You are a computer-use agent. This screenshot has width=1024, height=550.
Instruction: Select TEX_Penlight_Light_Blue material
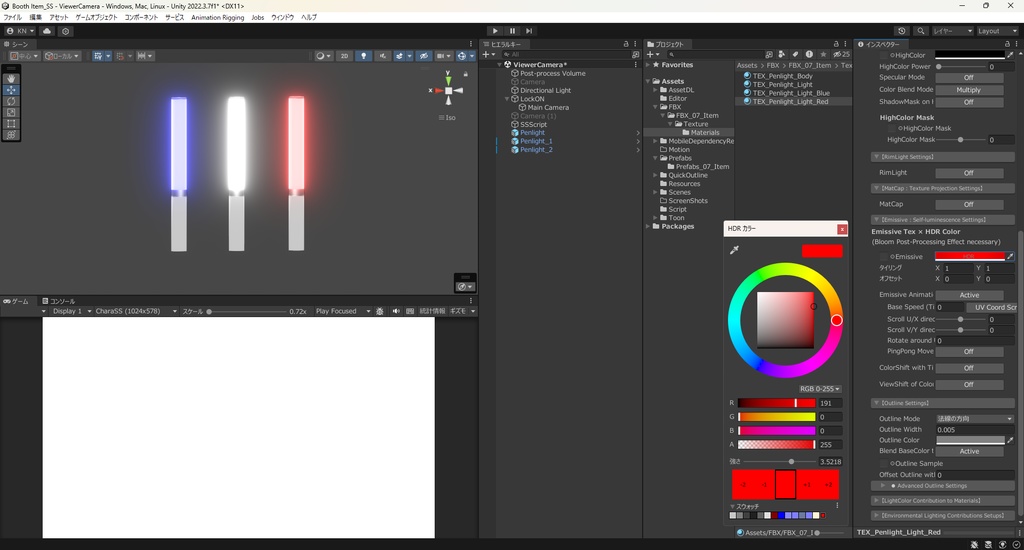[791, 93]
